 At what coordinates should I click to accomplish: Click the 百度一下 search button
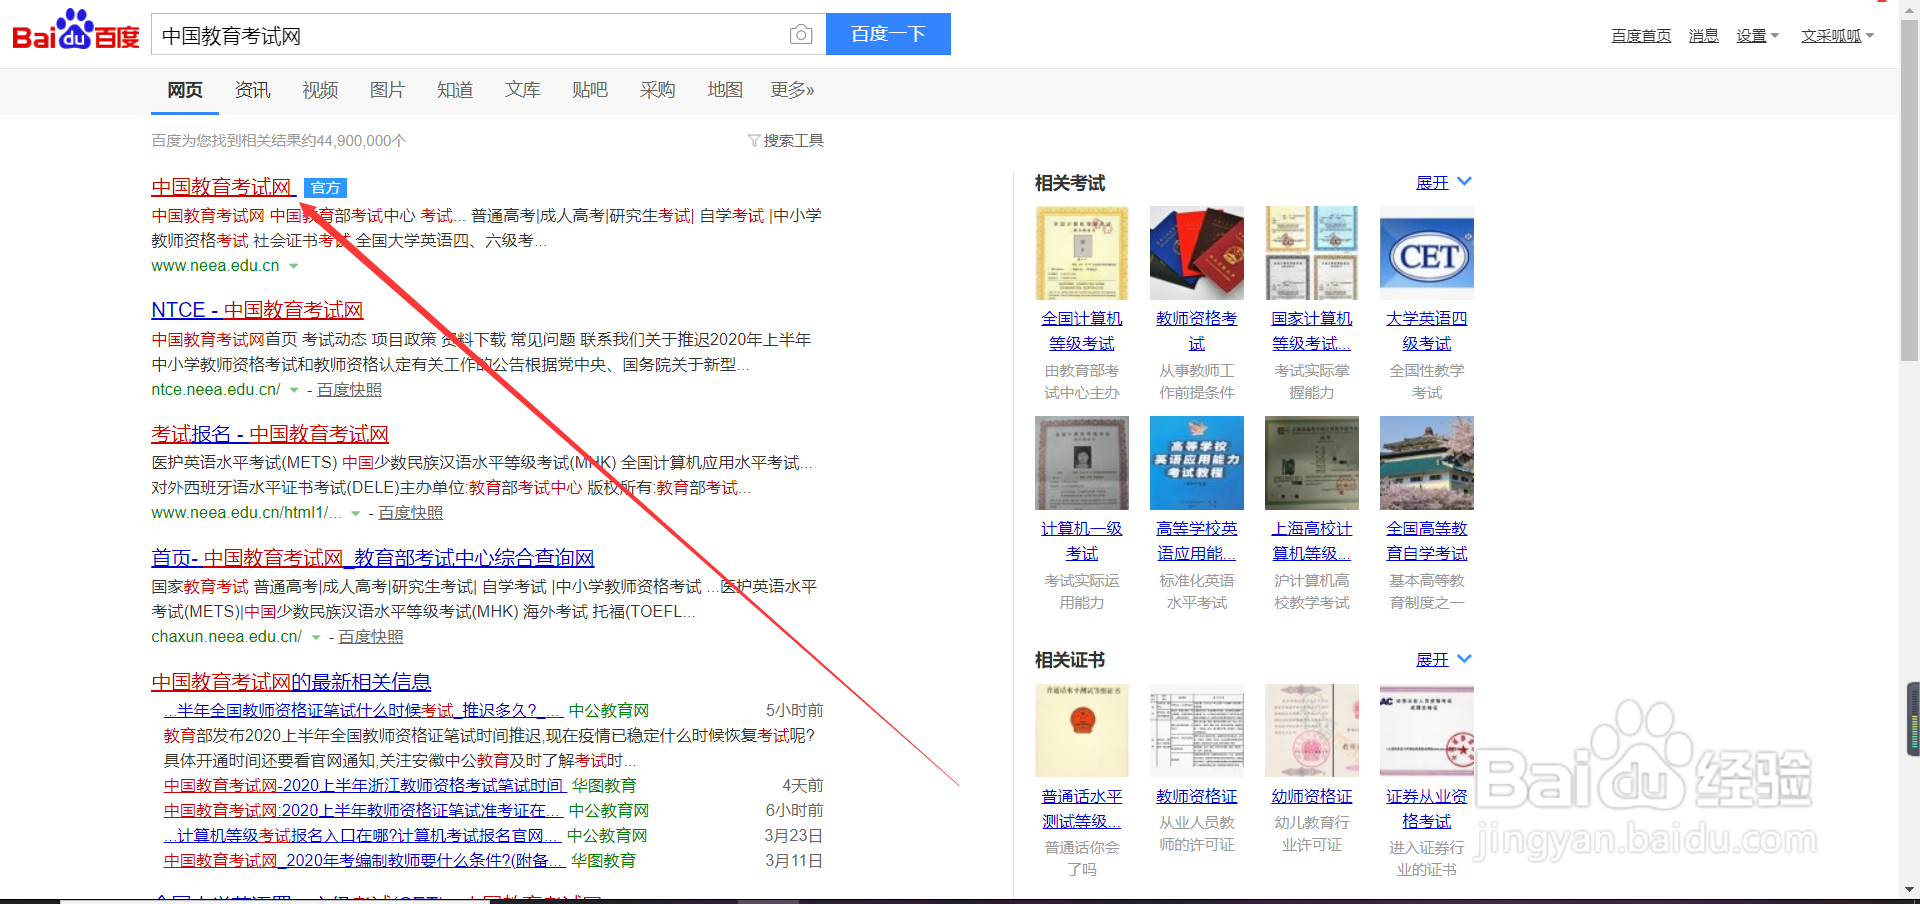pyautogui.click(x=888, y=33)
